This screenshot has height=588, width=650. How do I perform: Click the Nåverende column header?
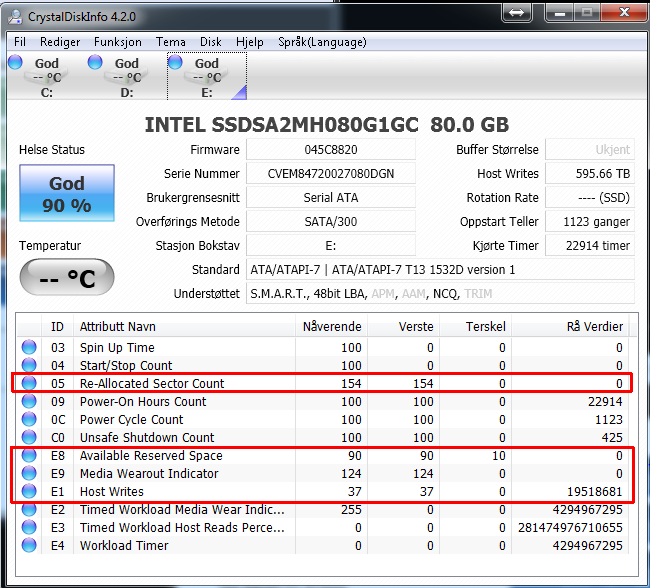[332, 326]
